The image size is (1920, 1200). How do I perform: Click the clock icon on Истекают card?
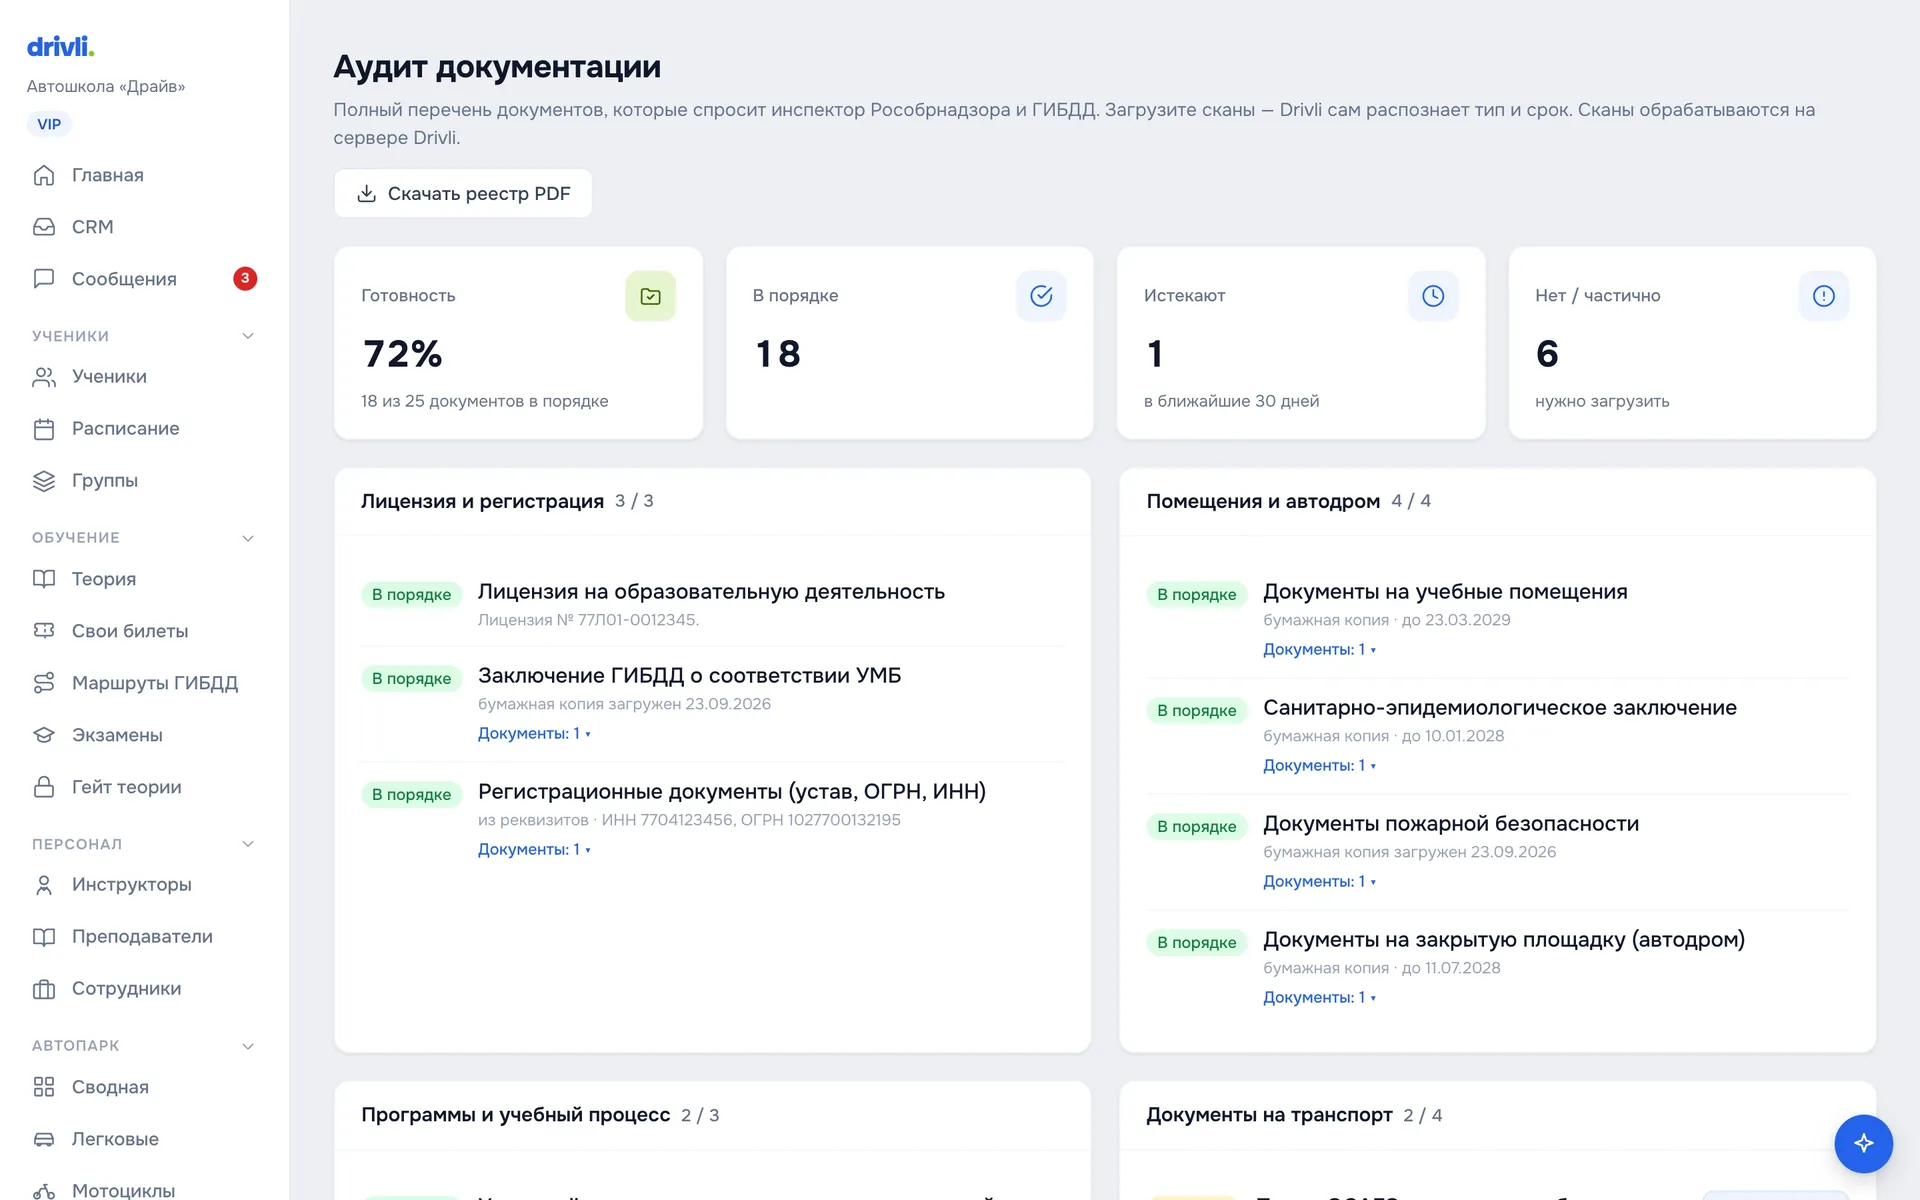1433,296
